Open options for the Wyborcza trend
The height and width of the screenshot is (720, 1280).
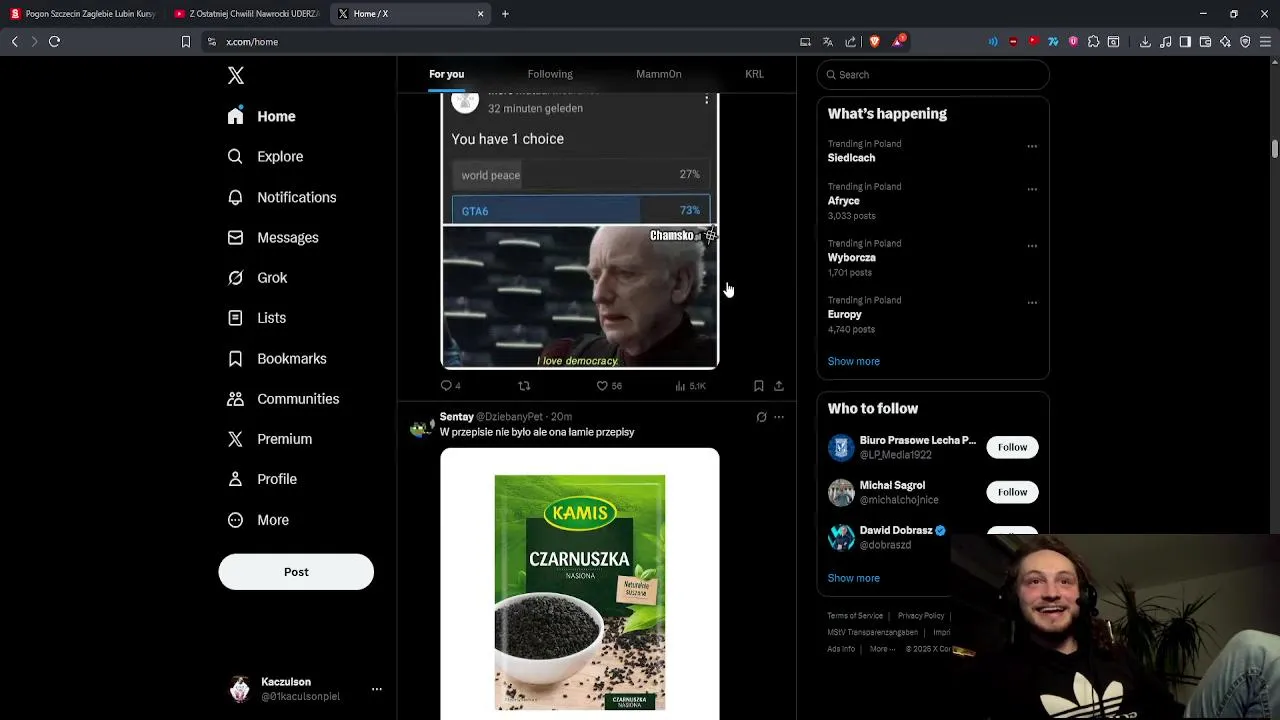click(x=1032, y=246)
